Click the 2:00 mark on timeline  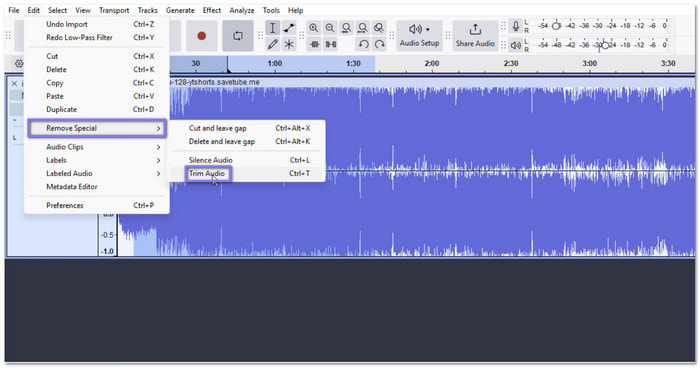[432, 63]
